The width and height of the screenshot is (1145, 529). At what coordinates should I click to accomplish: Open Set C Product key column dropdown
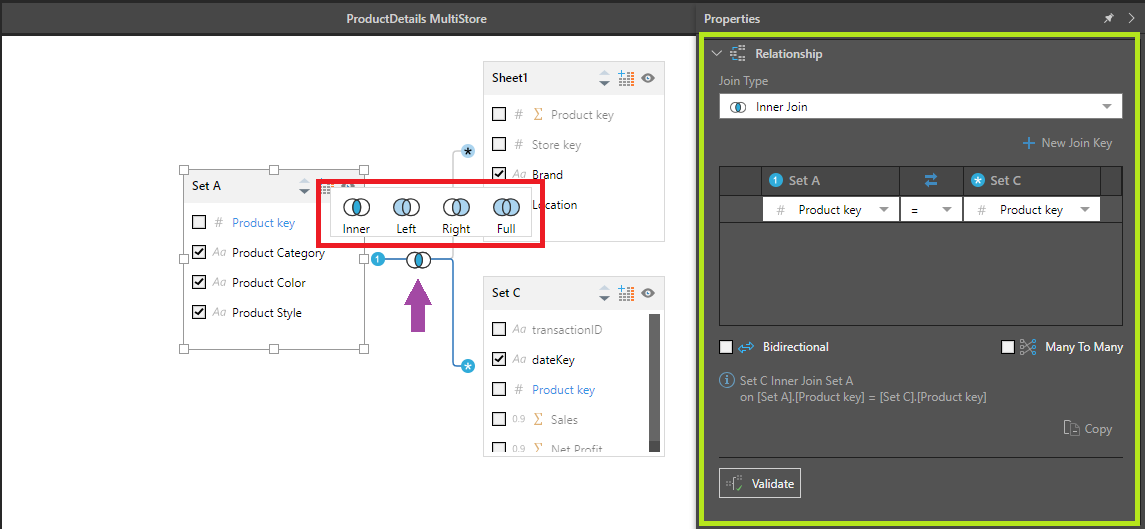(1031, 210)
